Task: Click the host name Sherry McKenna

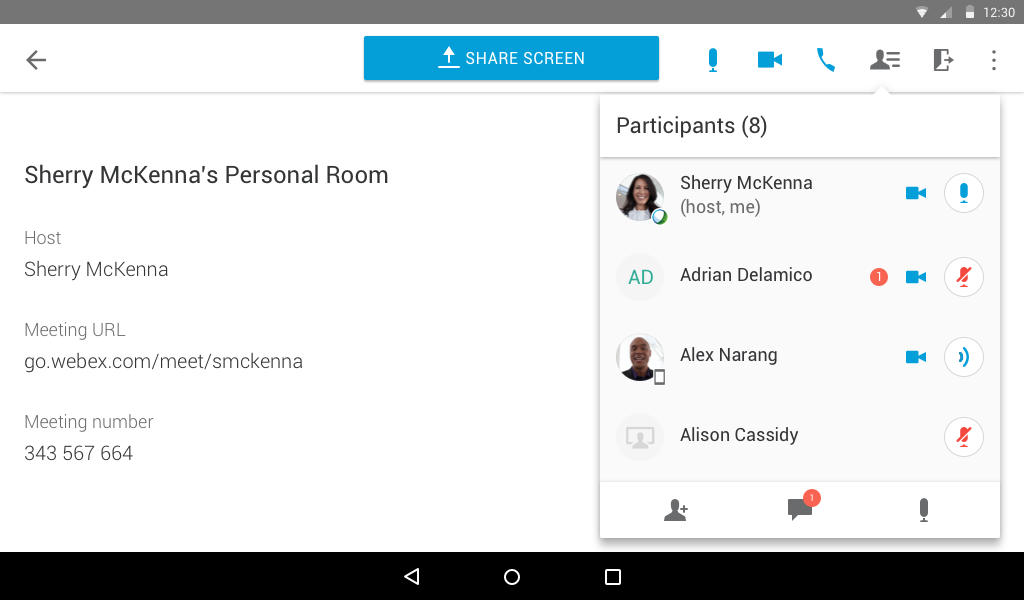Action: pyautogui.click(x=96, y=269)
